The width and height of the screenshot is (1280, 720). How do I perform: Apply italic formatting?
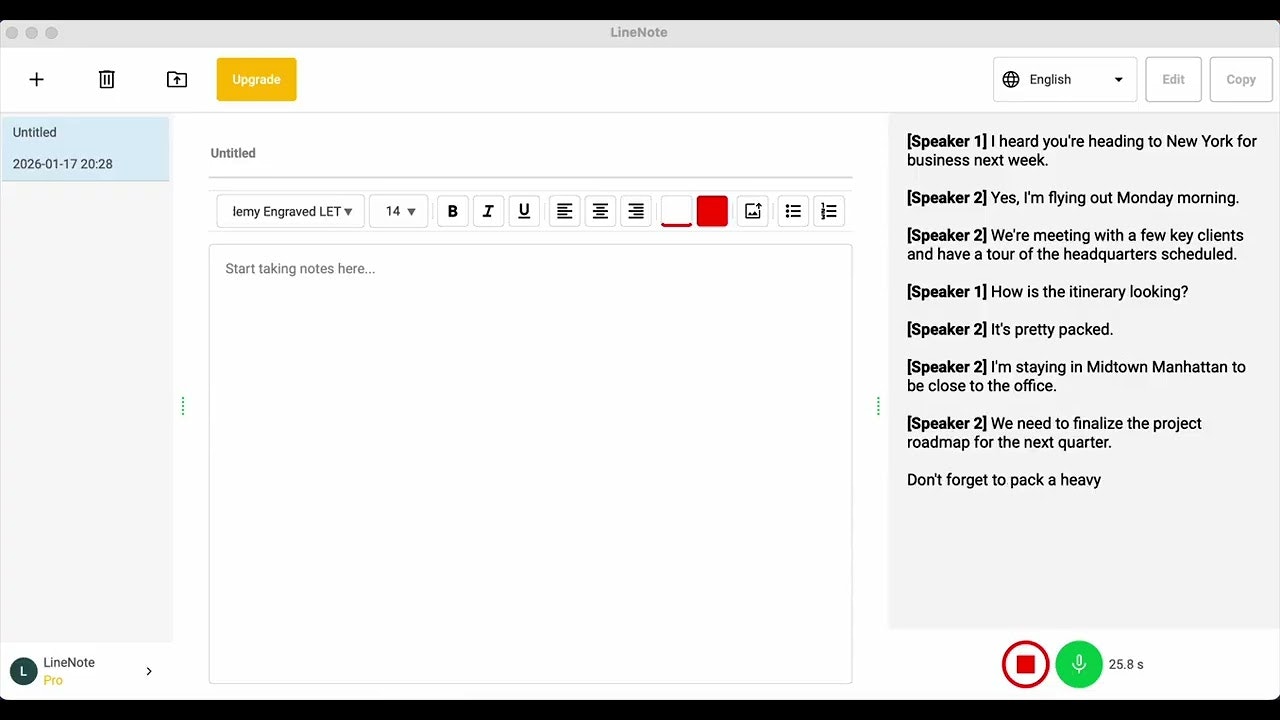(x=488, y=211)
